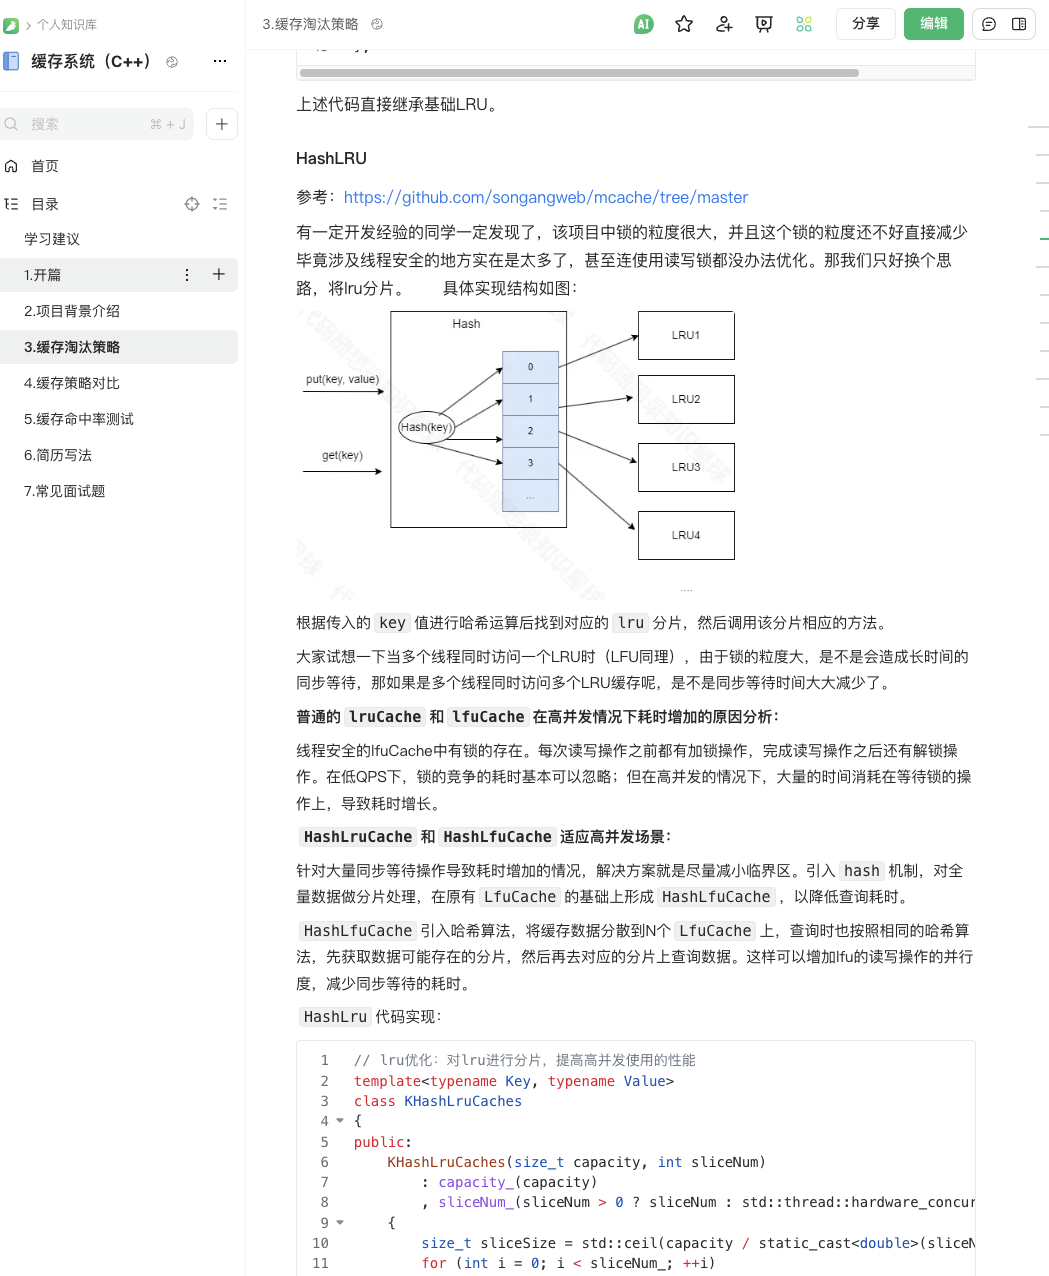
Task: Open the knowledge base more options menu
Action: coord(220,61)
